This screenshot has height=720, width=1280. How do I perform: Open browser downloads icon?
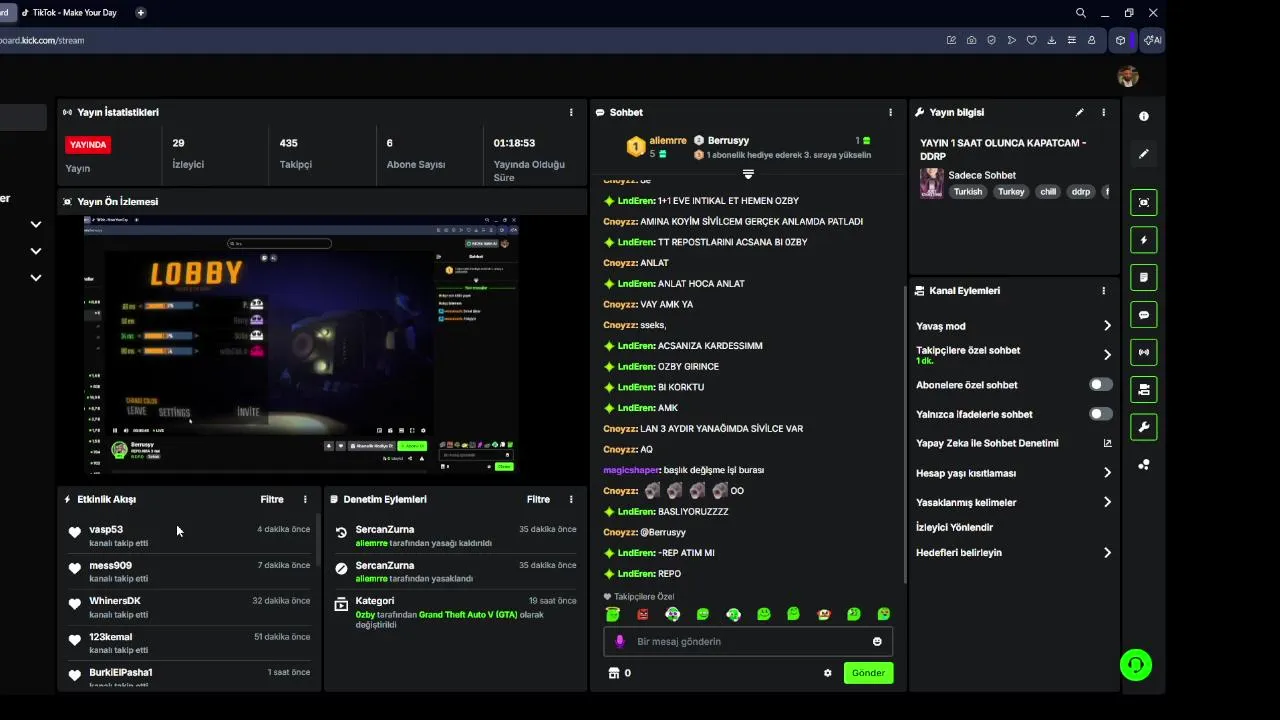coord(1051,40)
